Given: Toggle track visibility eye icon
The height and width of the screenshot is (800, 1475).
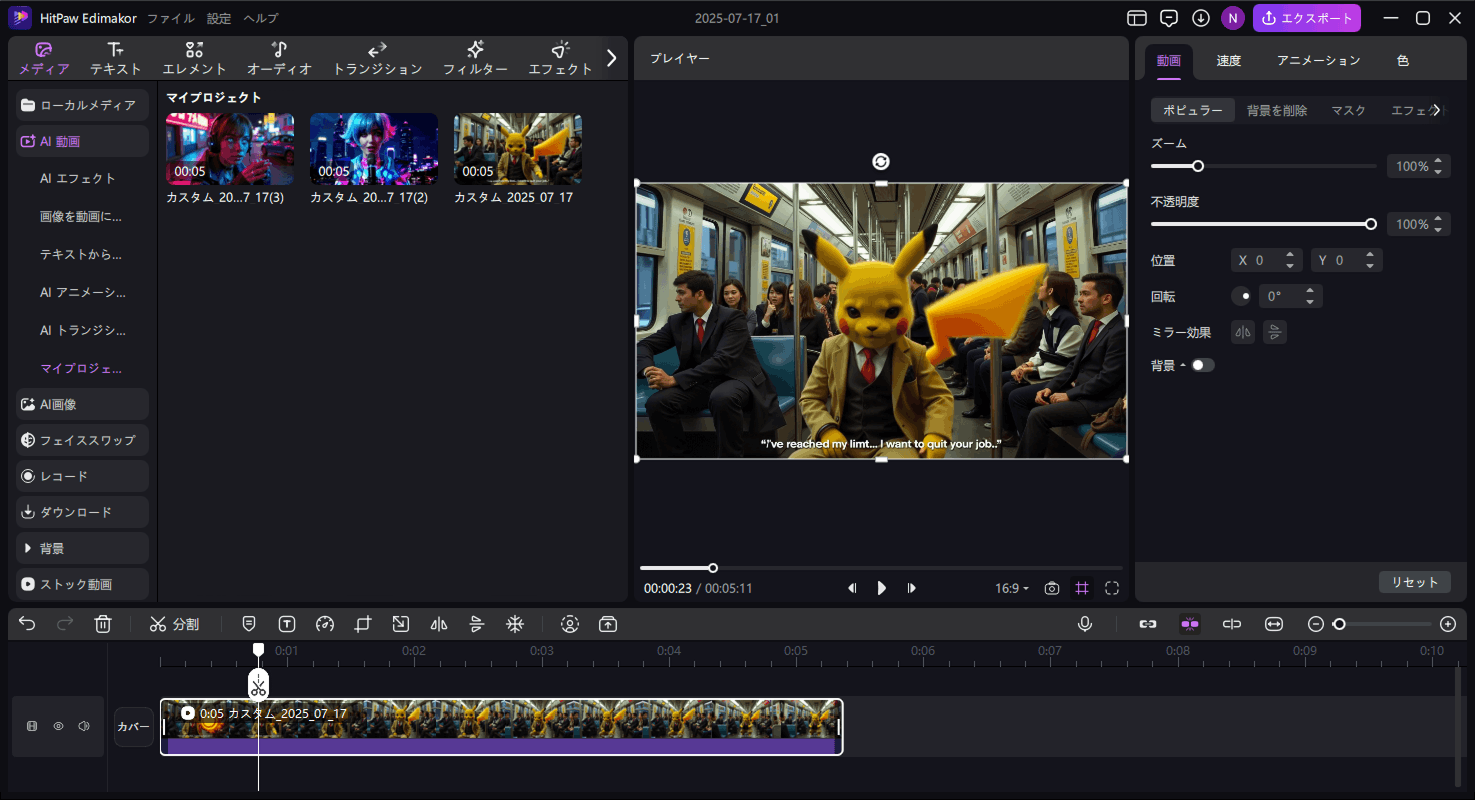Looking at the screenshot, I should (x=58, y=726).
